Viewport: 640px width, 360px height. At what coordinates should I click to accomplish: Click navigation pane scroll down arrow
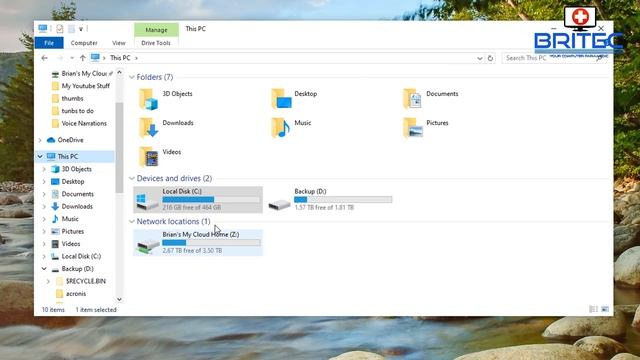tap(119, 299)
